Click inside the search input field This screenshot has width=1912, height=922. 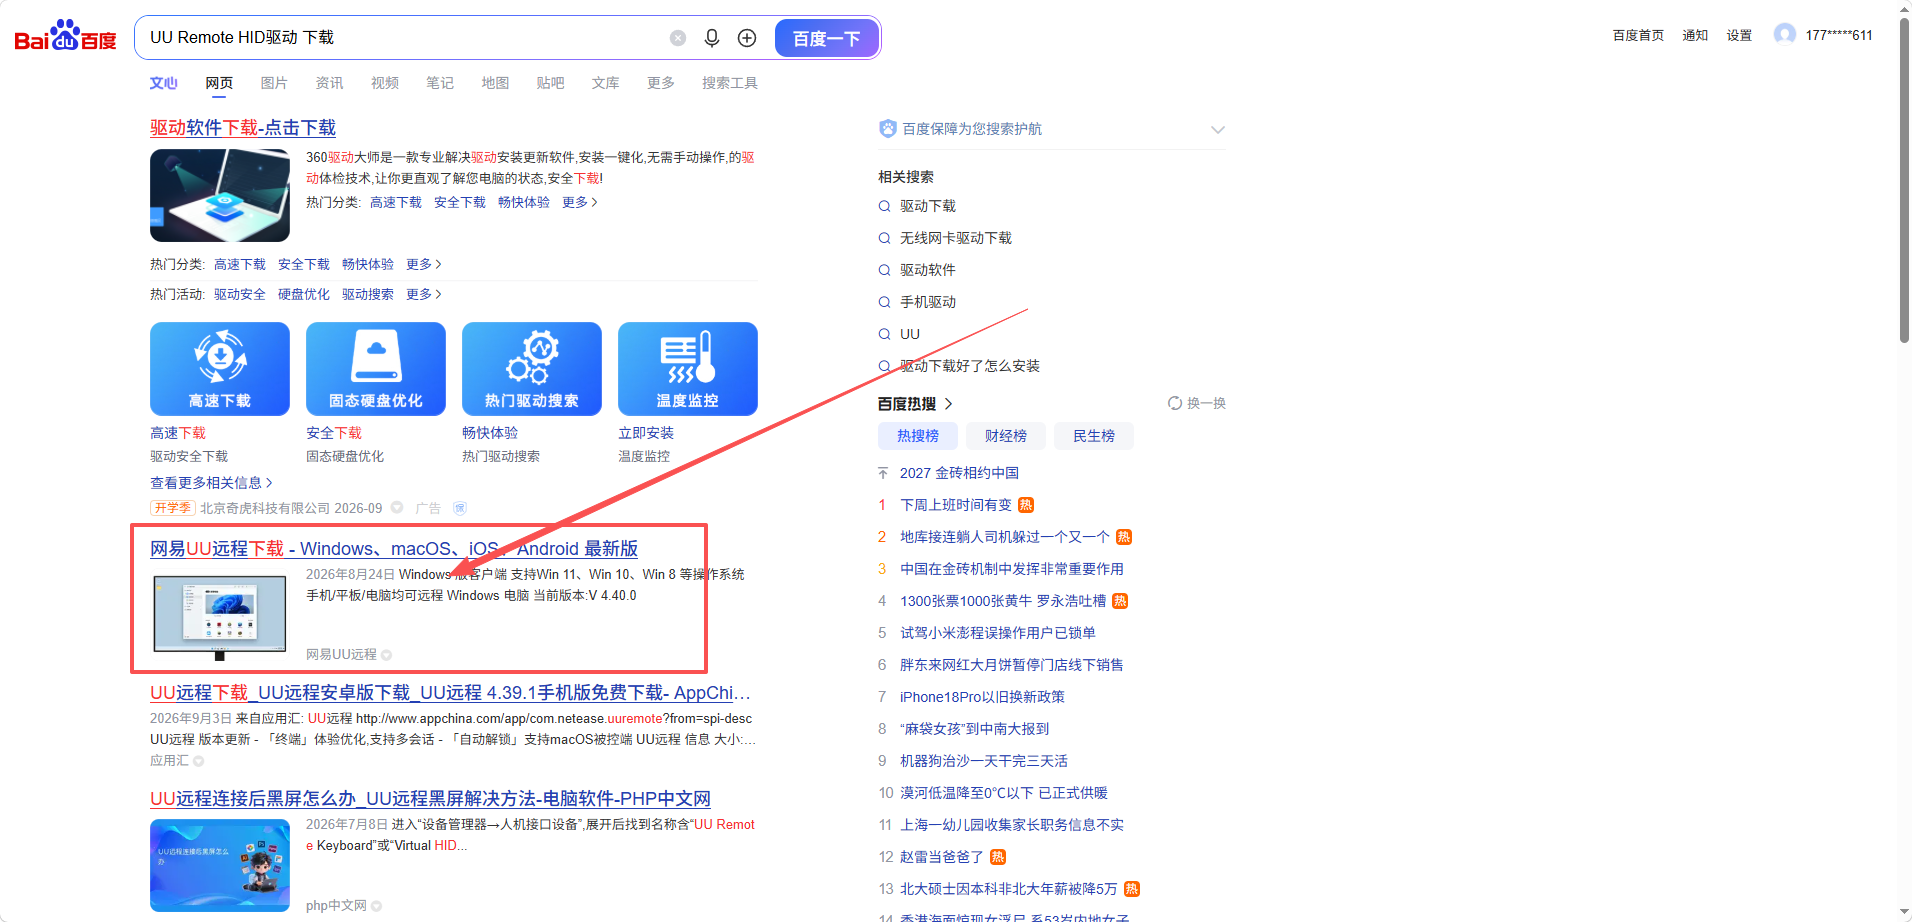(400, 38)
